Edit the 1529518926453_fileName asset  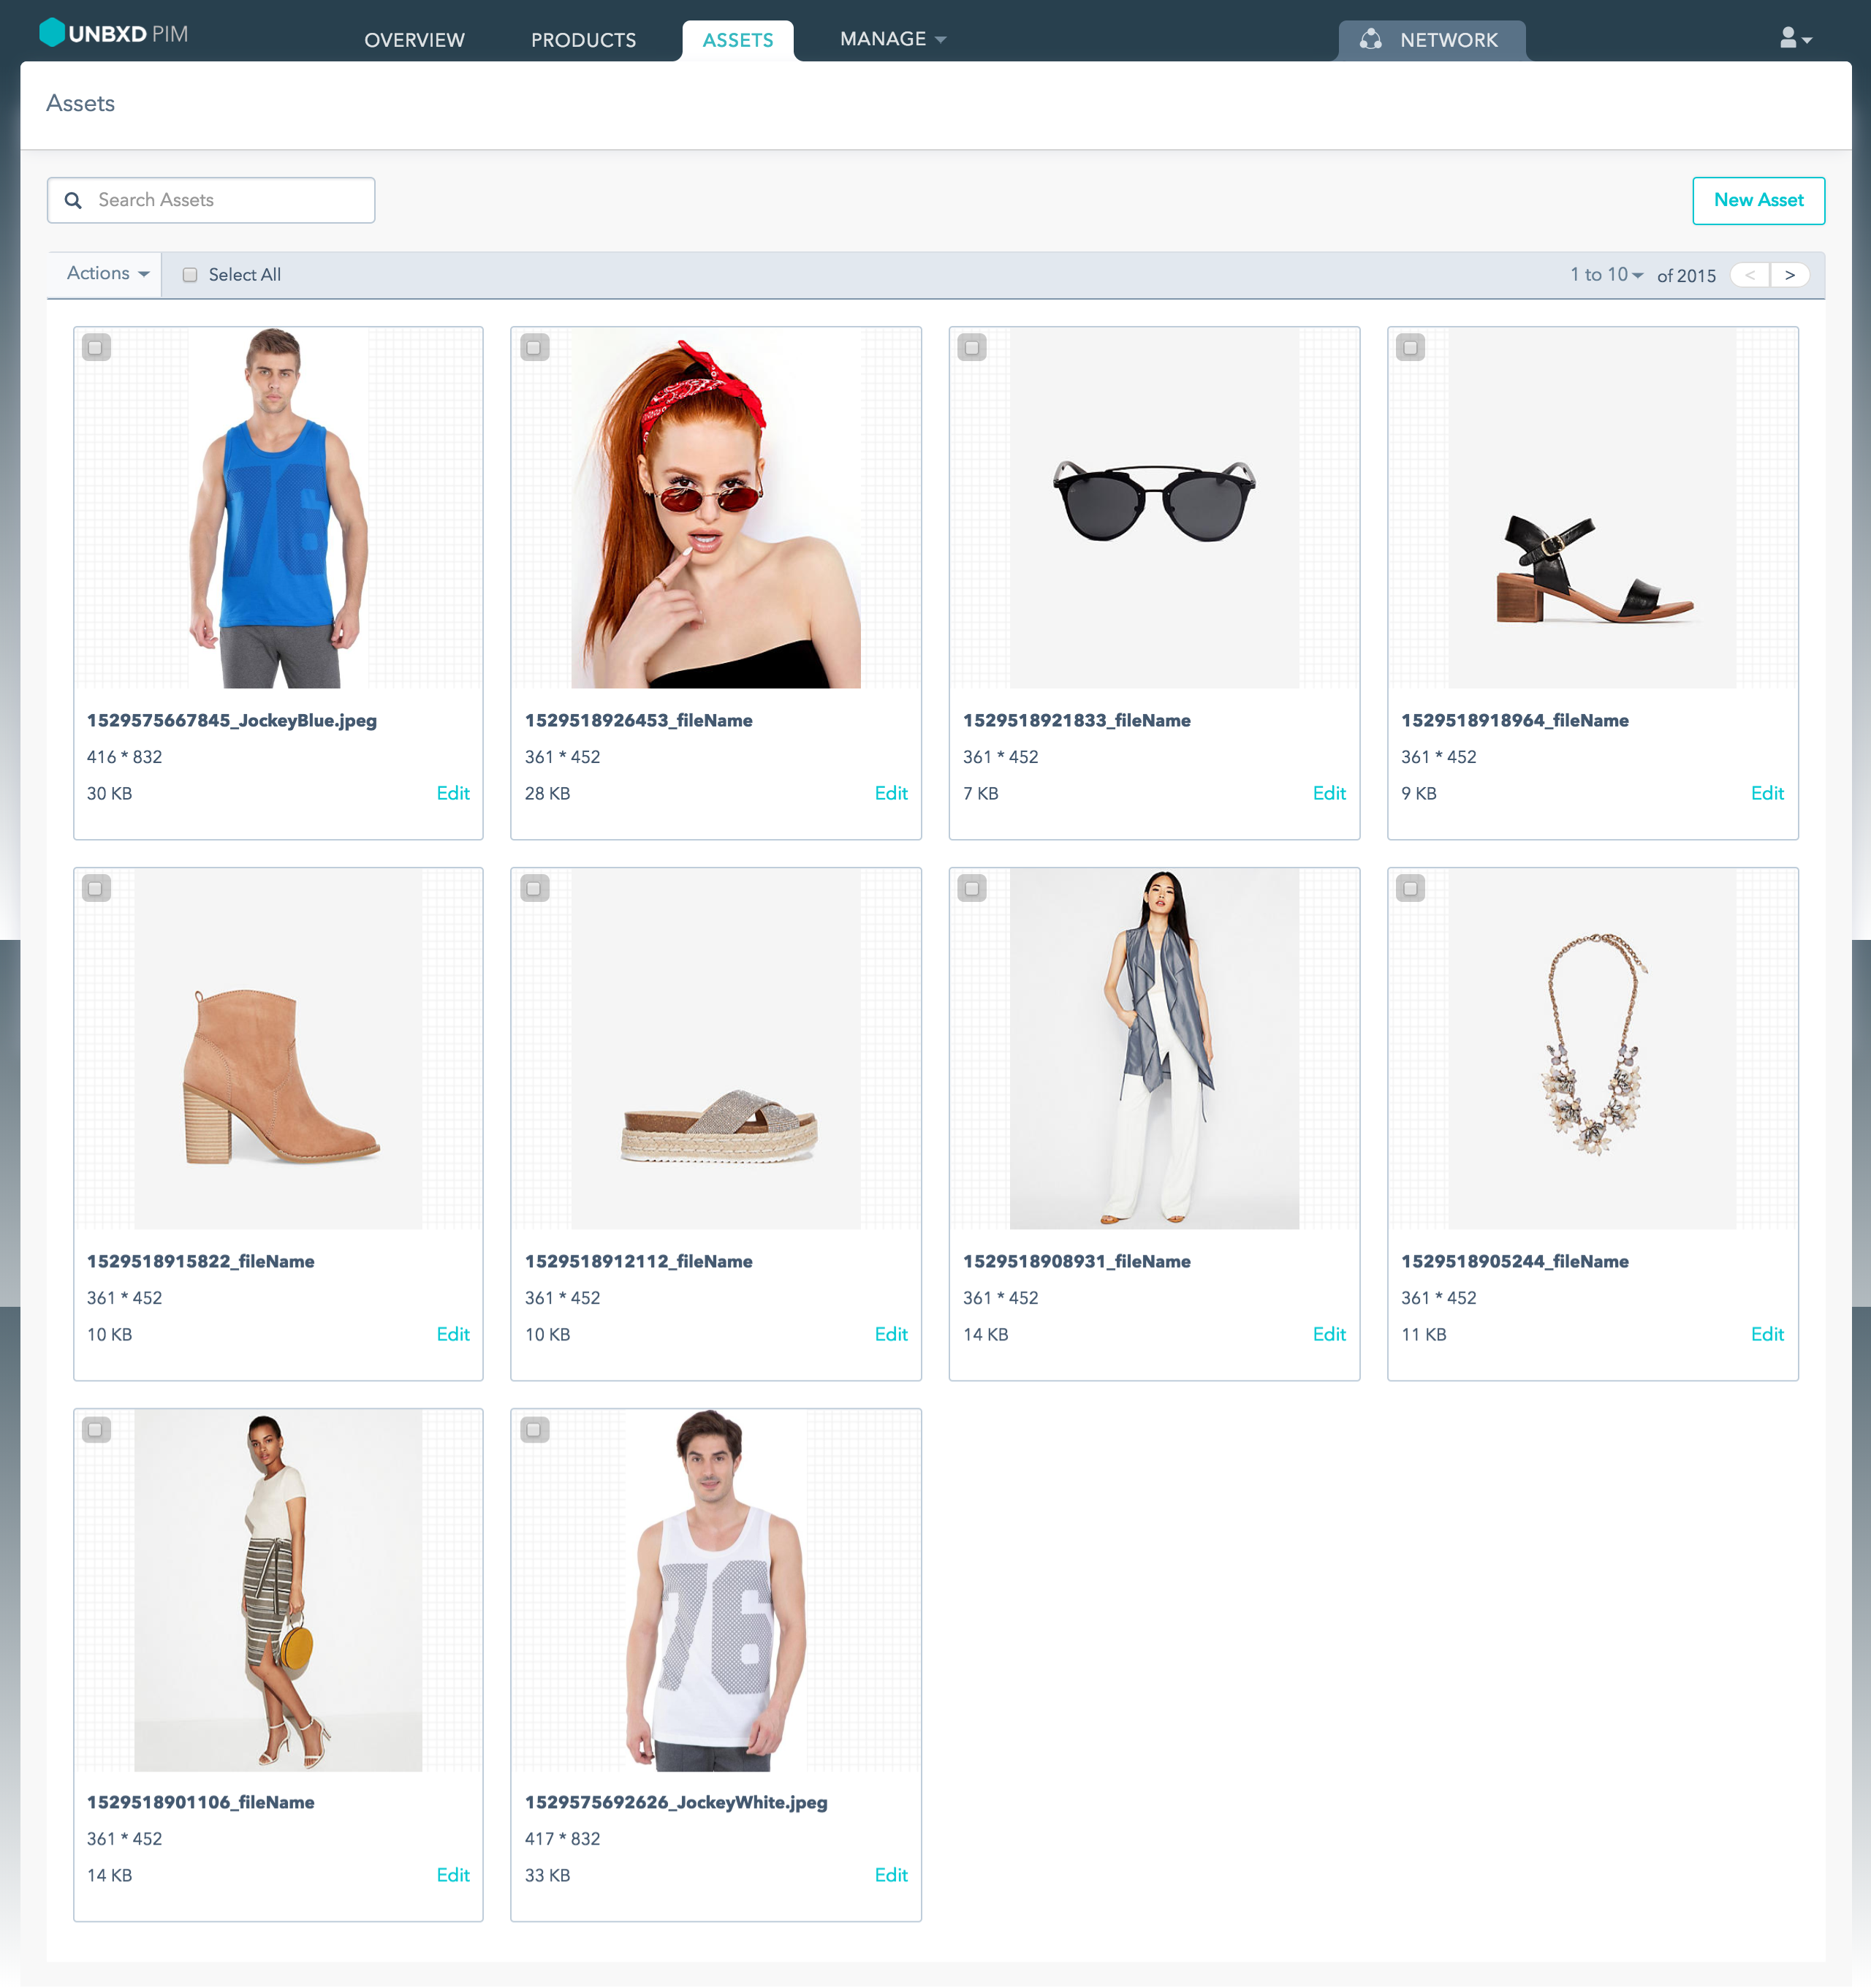[891, 793]
